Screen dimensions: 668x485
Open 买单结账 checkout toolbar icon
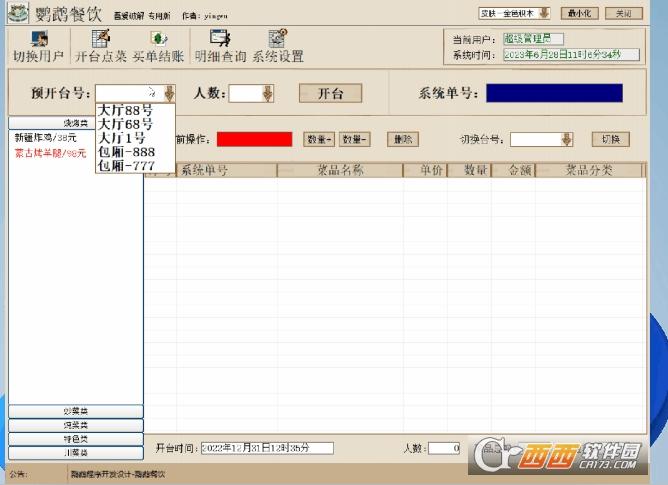158,47
